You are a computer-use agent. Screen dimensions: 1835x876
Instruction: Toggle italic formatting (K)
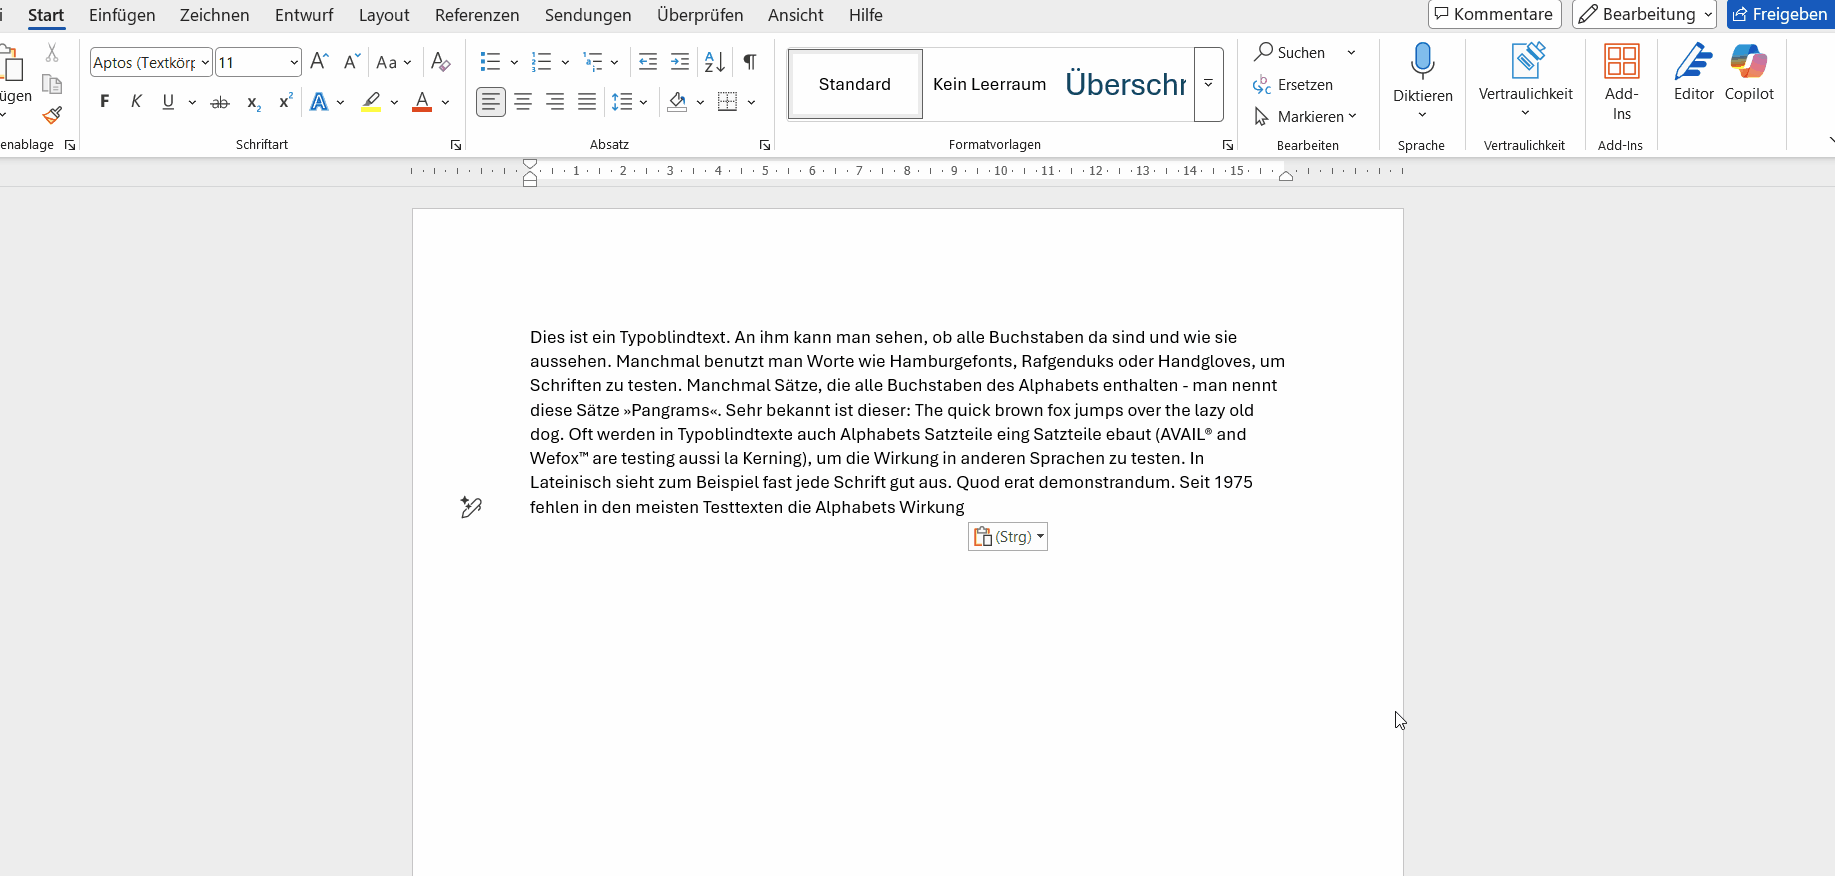pos(136,102)
